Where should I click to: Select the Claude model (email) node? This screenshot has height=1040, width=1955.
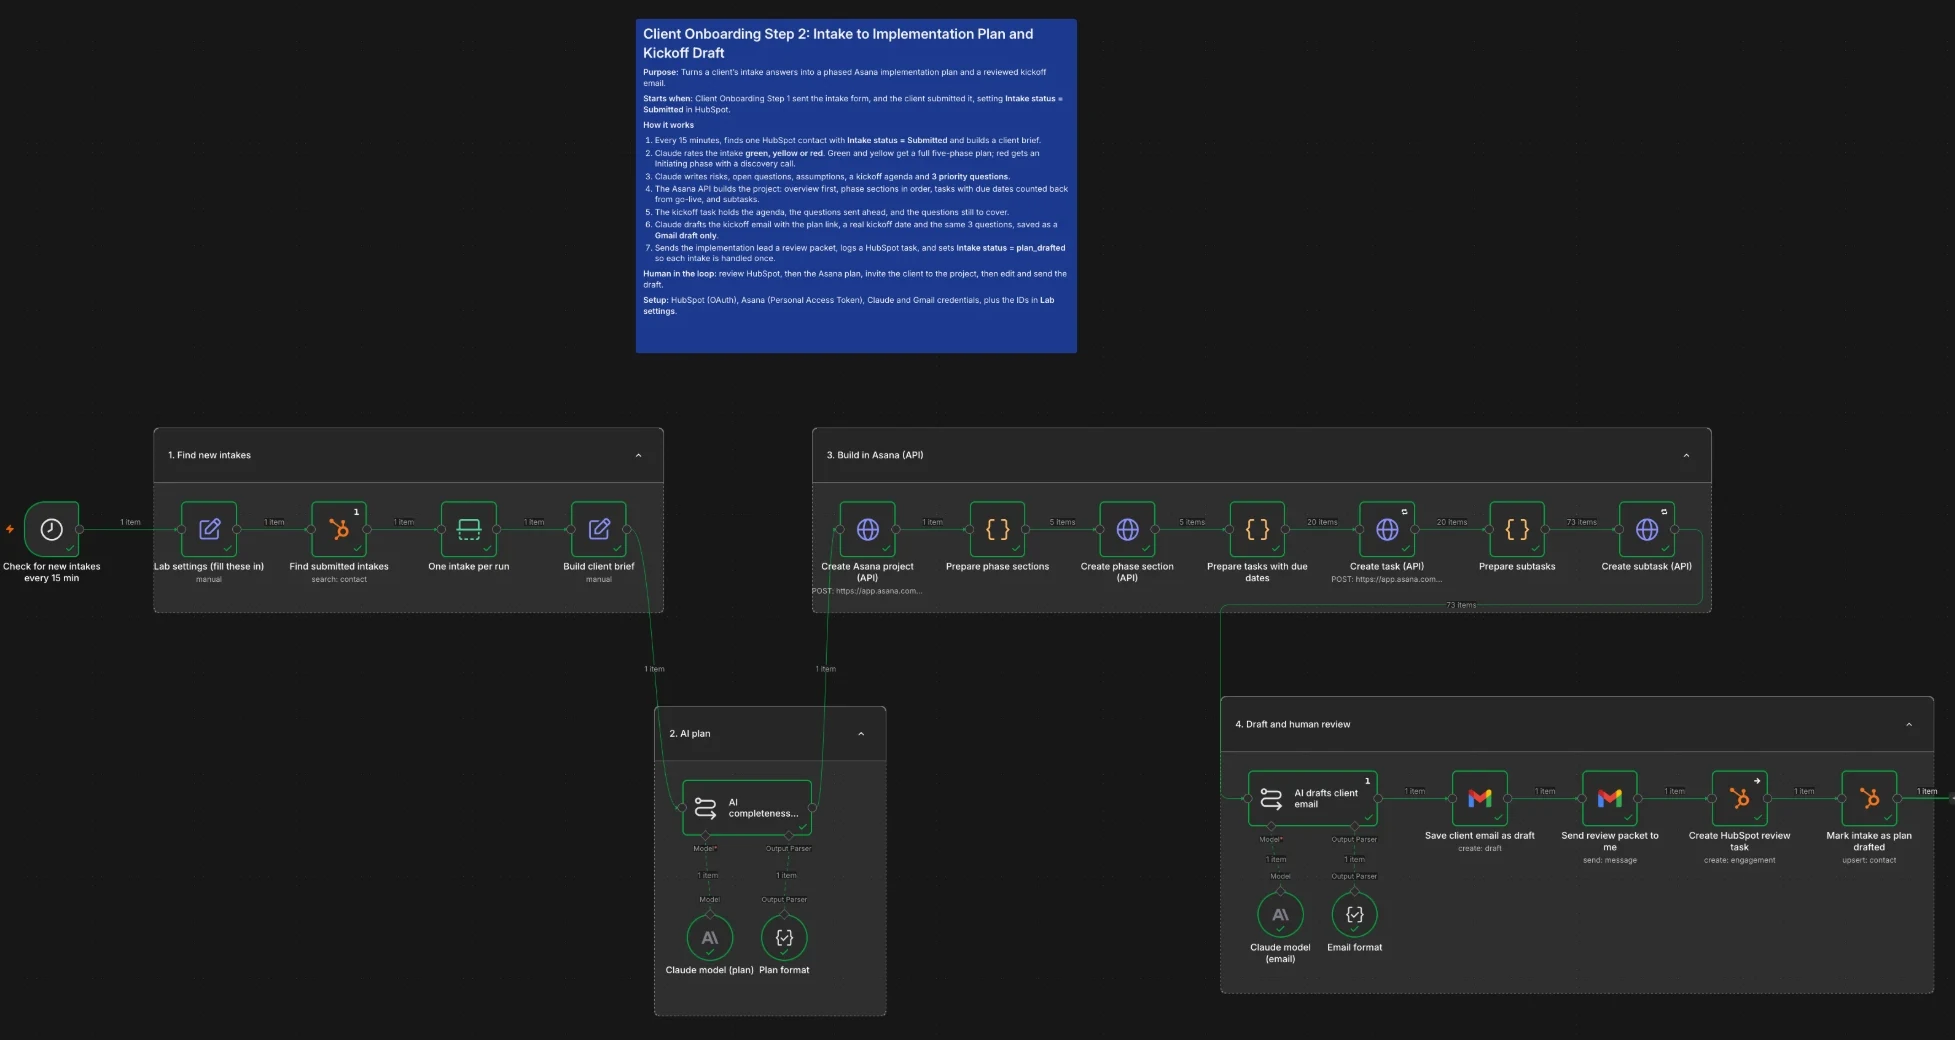(1280, 915)
